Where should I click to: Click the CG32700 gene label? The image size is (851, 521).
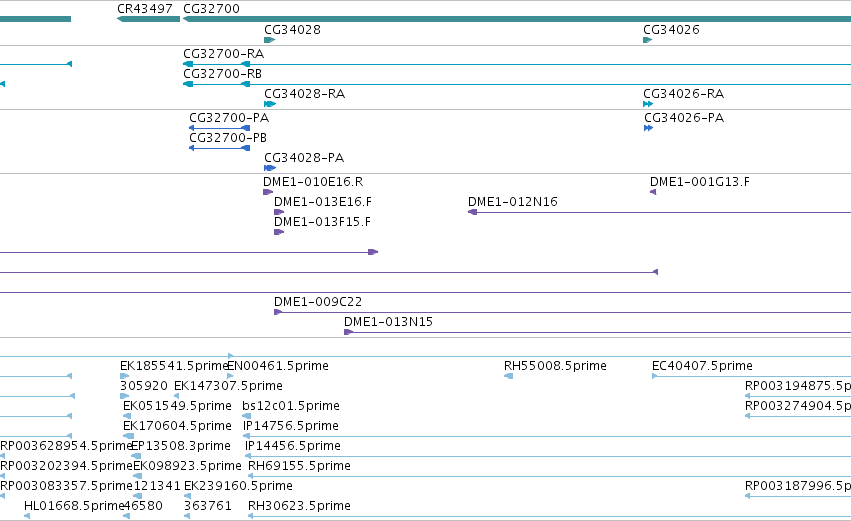click(211, 9)
